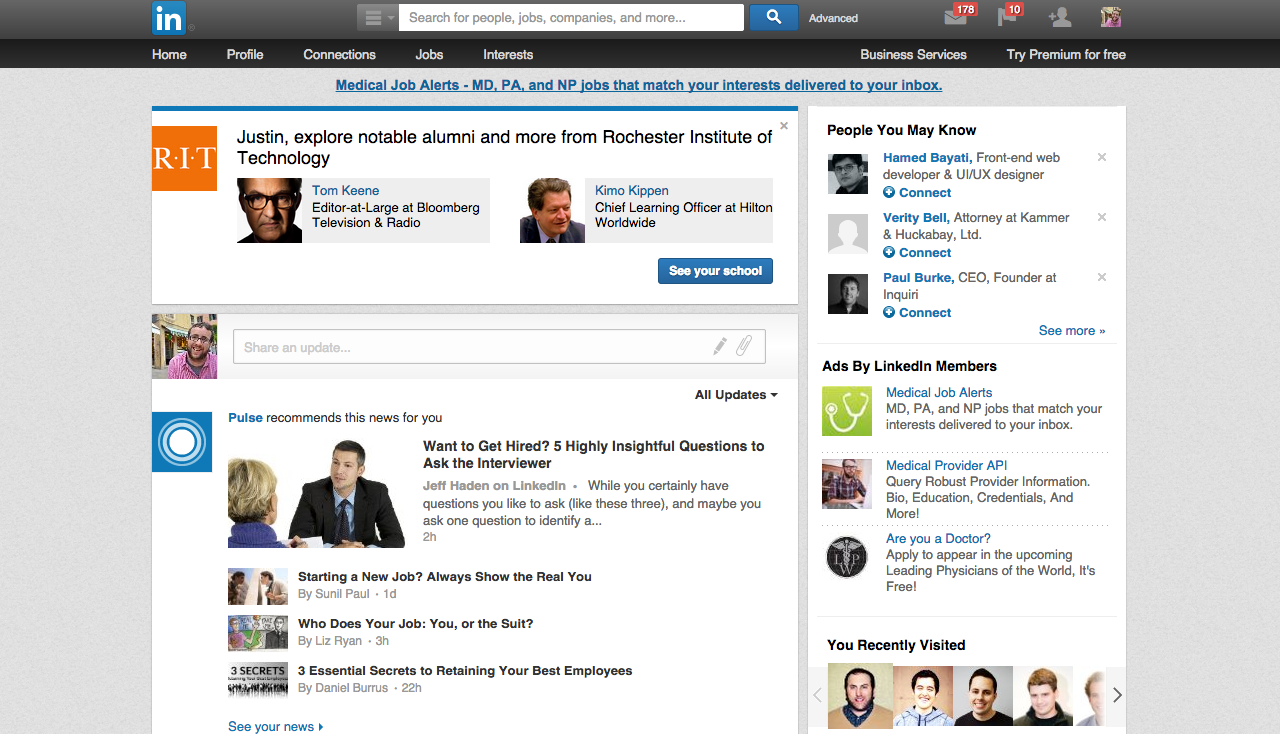This screenshot has width=1280, height=734.
Task: Connect with Verity Bell
Action: click(x=917, y=252)
